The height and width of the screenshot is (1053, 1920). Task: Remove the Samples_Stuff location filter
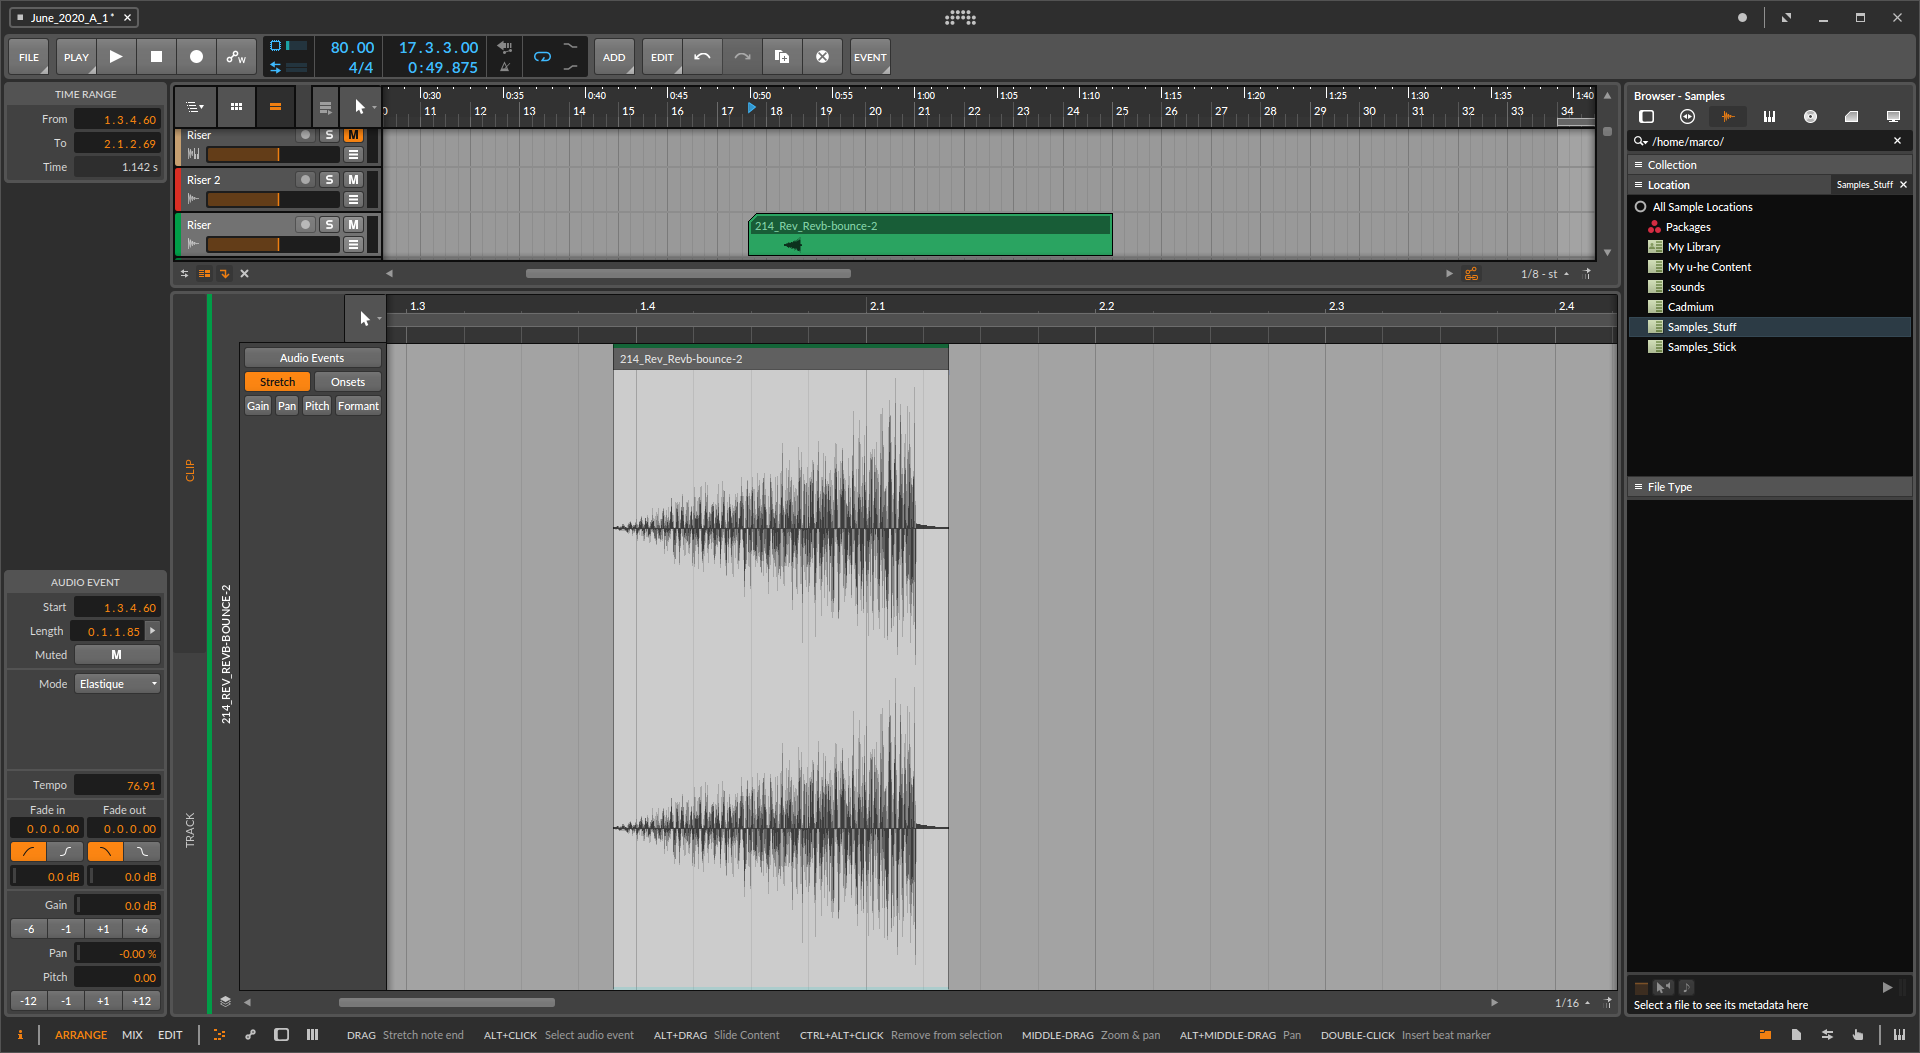coord(1903,185)
